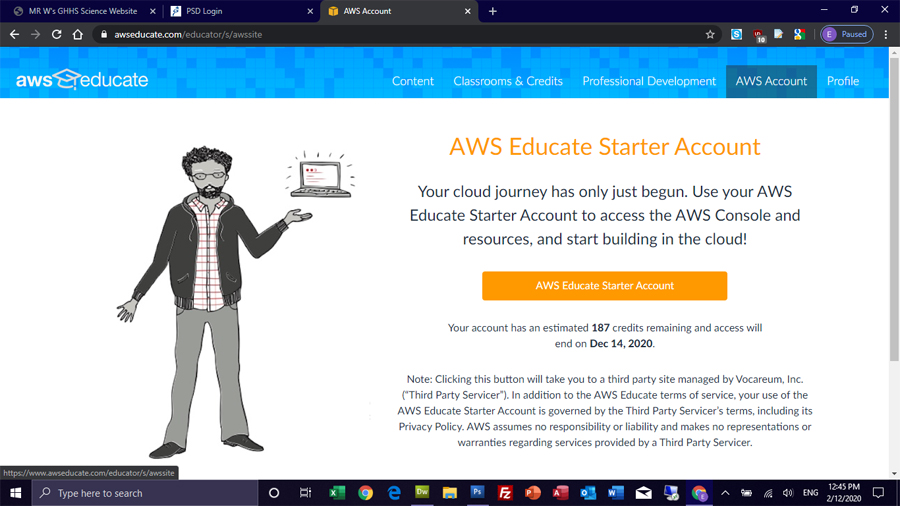Bookmark this page with the star icon
900x506 pixels.
point(710,34)
